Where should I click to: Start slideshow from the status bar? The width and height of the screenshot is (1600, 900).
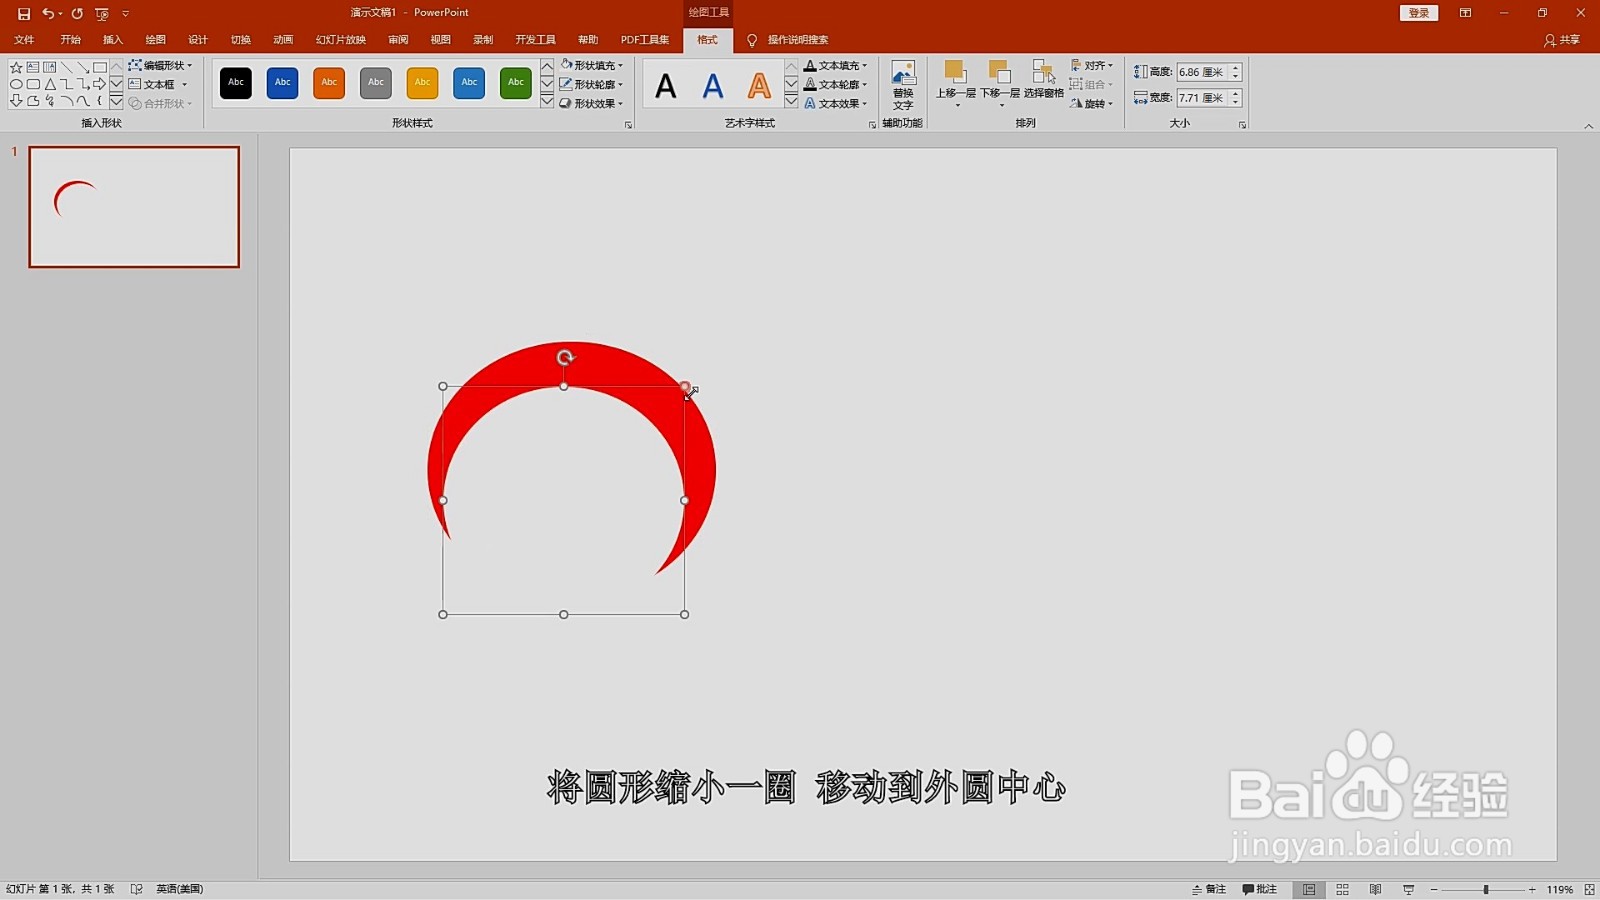point(1408,889)
